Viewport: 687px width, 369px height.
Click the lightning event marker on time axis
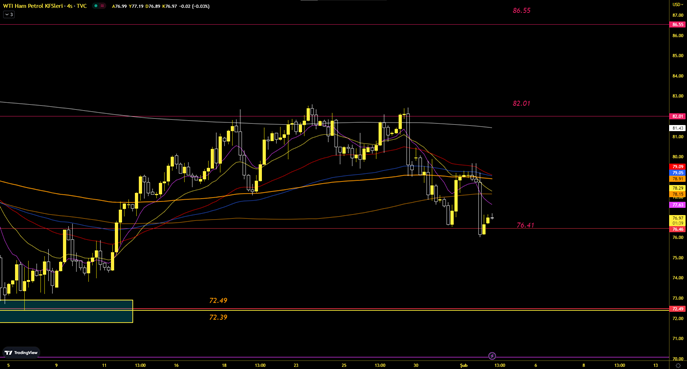tap(492, 356)
